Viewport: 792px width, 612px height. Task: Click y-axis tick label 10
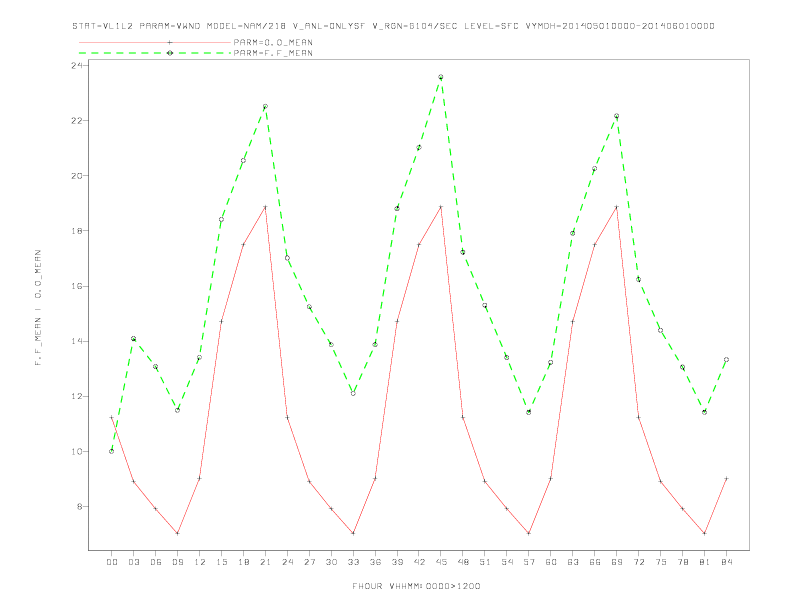[77, 451]
